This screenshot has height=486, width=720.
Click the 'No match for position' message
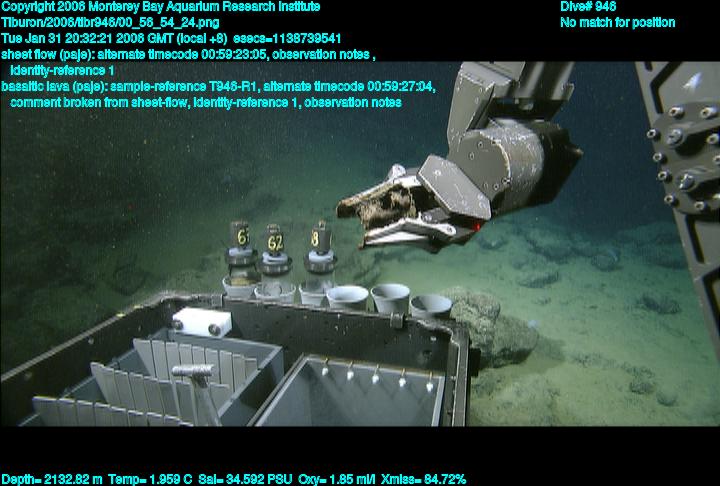618,23
